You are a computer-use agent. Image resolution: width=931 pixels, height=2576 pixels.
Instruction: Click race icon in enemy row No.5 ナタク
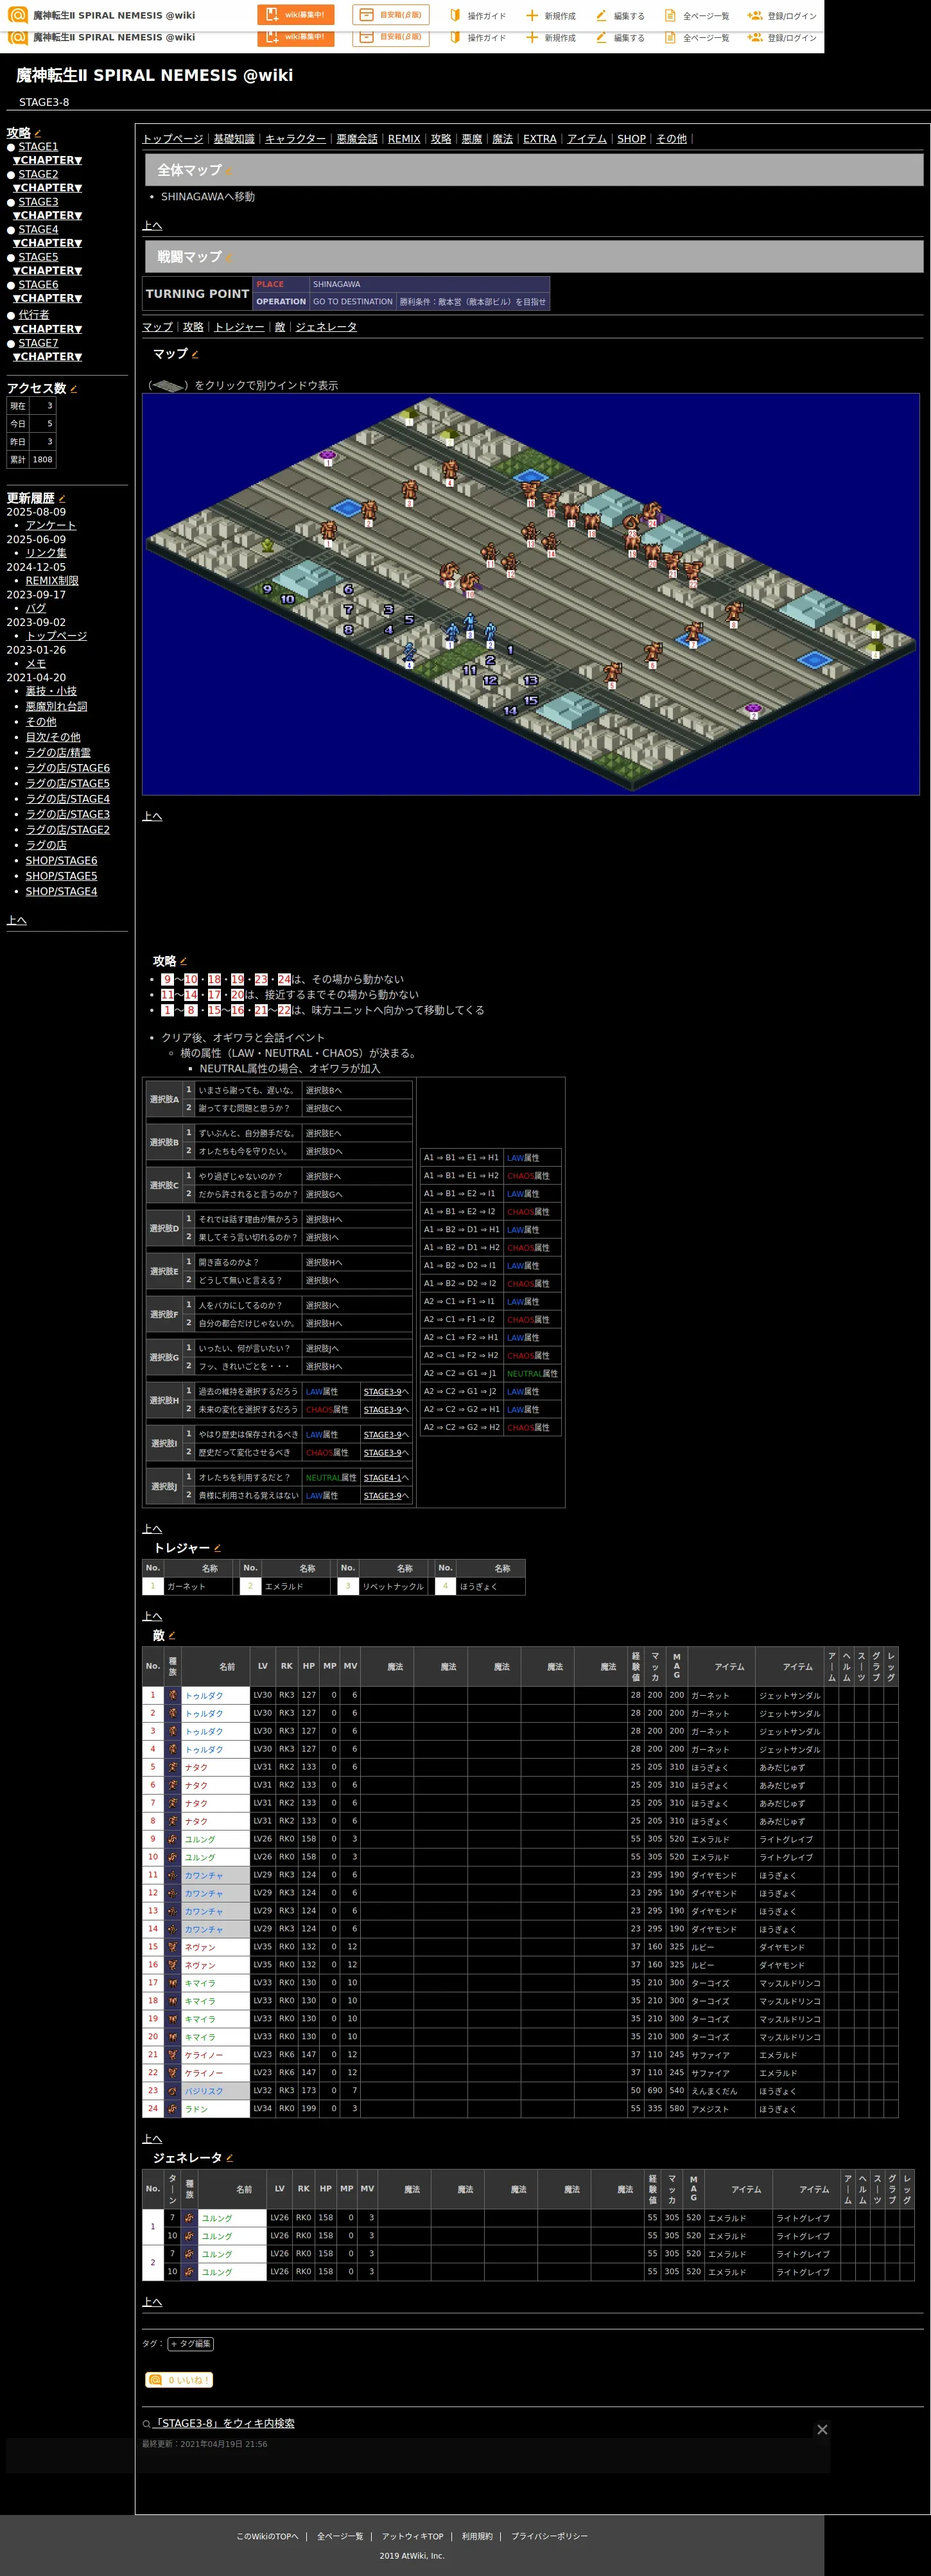click(x=172, y=1767)
